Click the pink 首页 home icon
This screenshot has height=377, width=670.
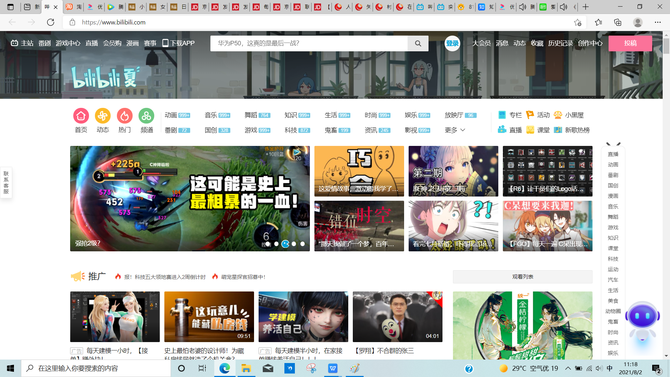[81, 116]
